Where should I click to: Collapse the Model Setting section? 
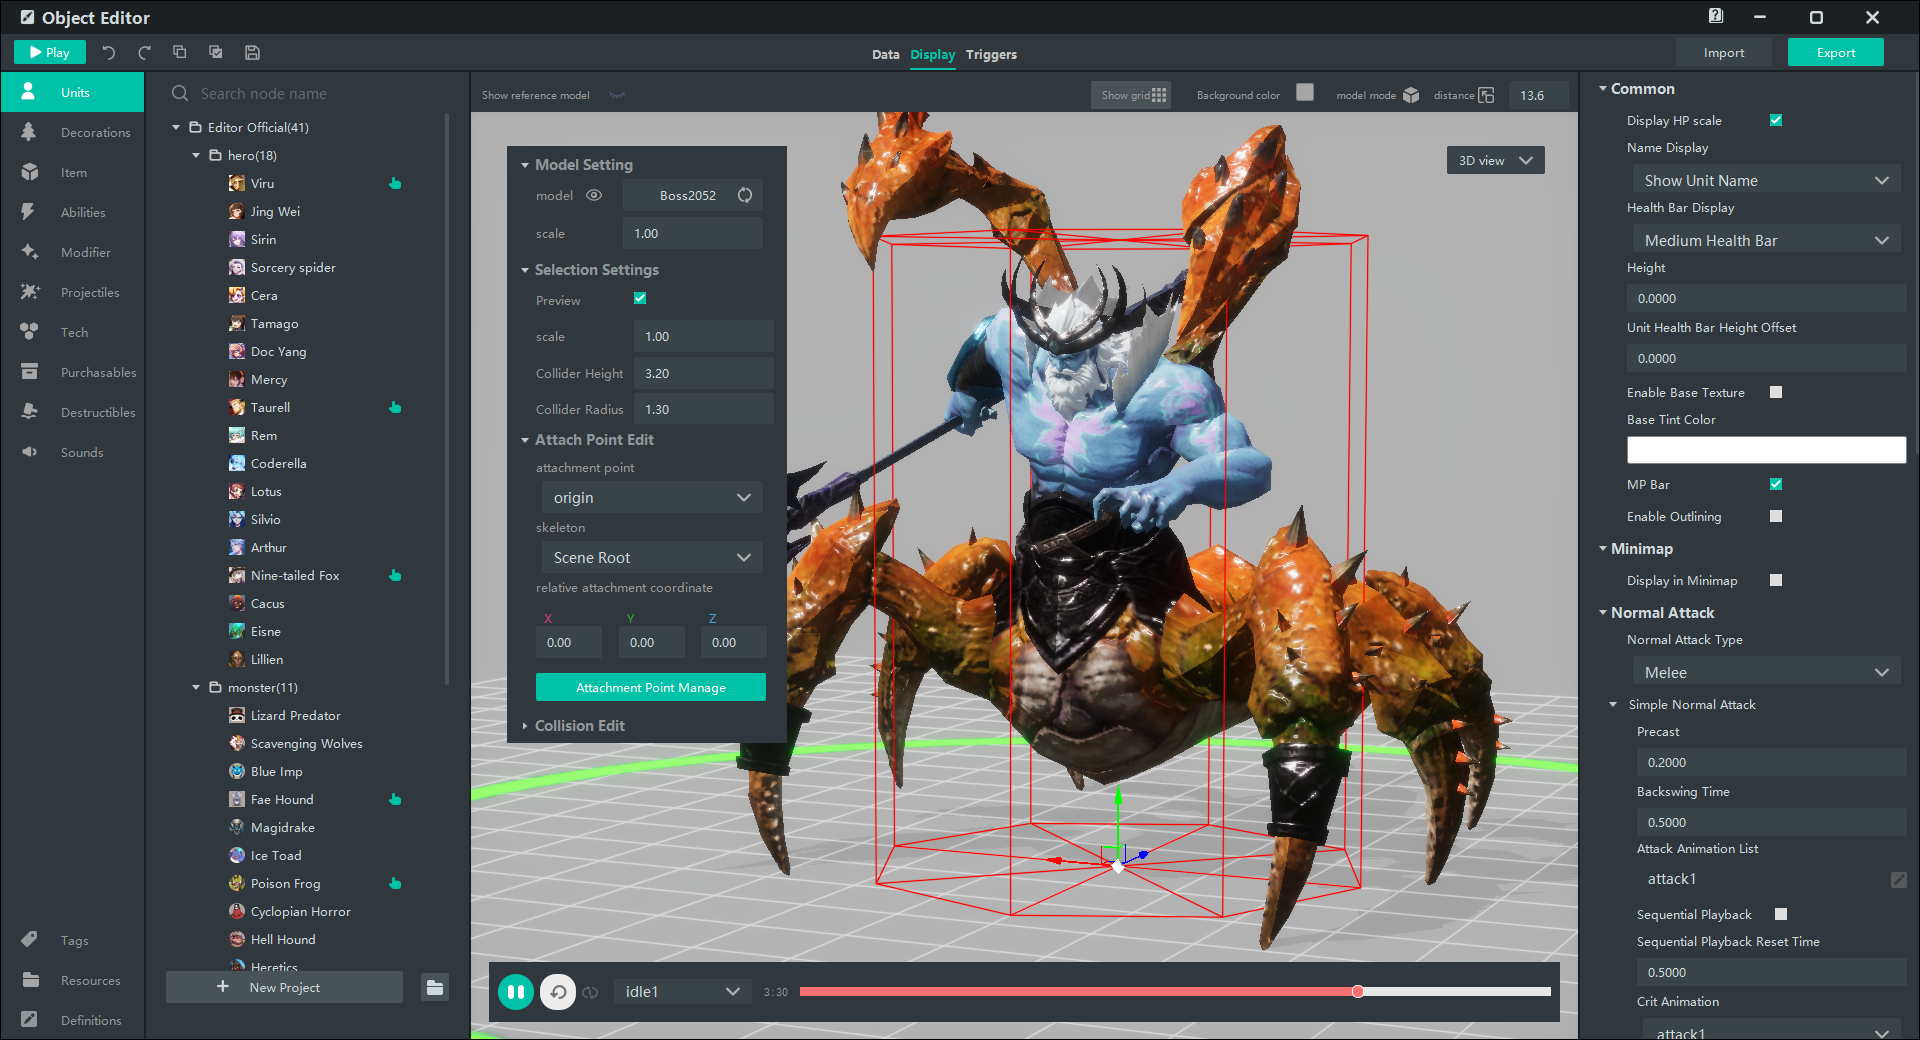525,165
